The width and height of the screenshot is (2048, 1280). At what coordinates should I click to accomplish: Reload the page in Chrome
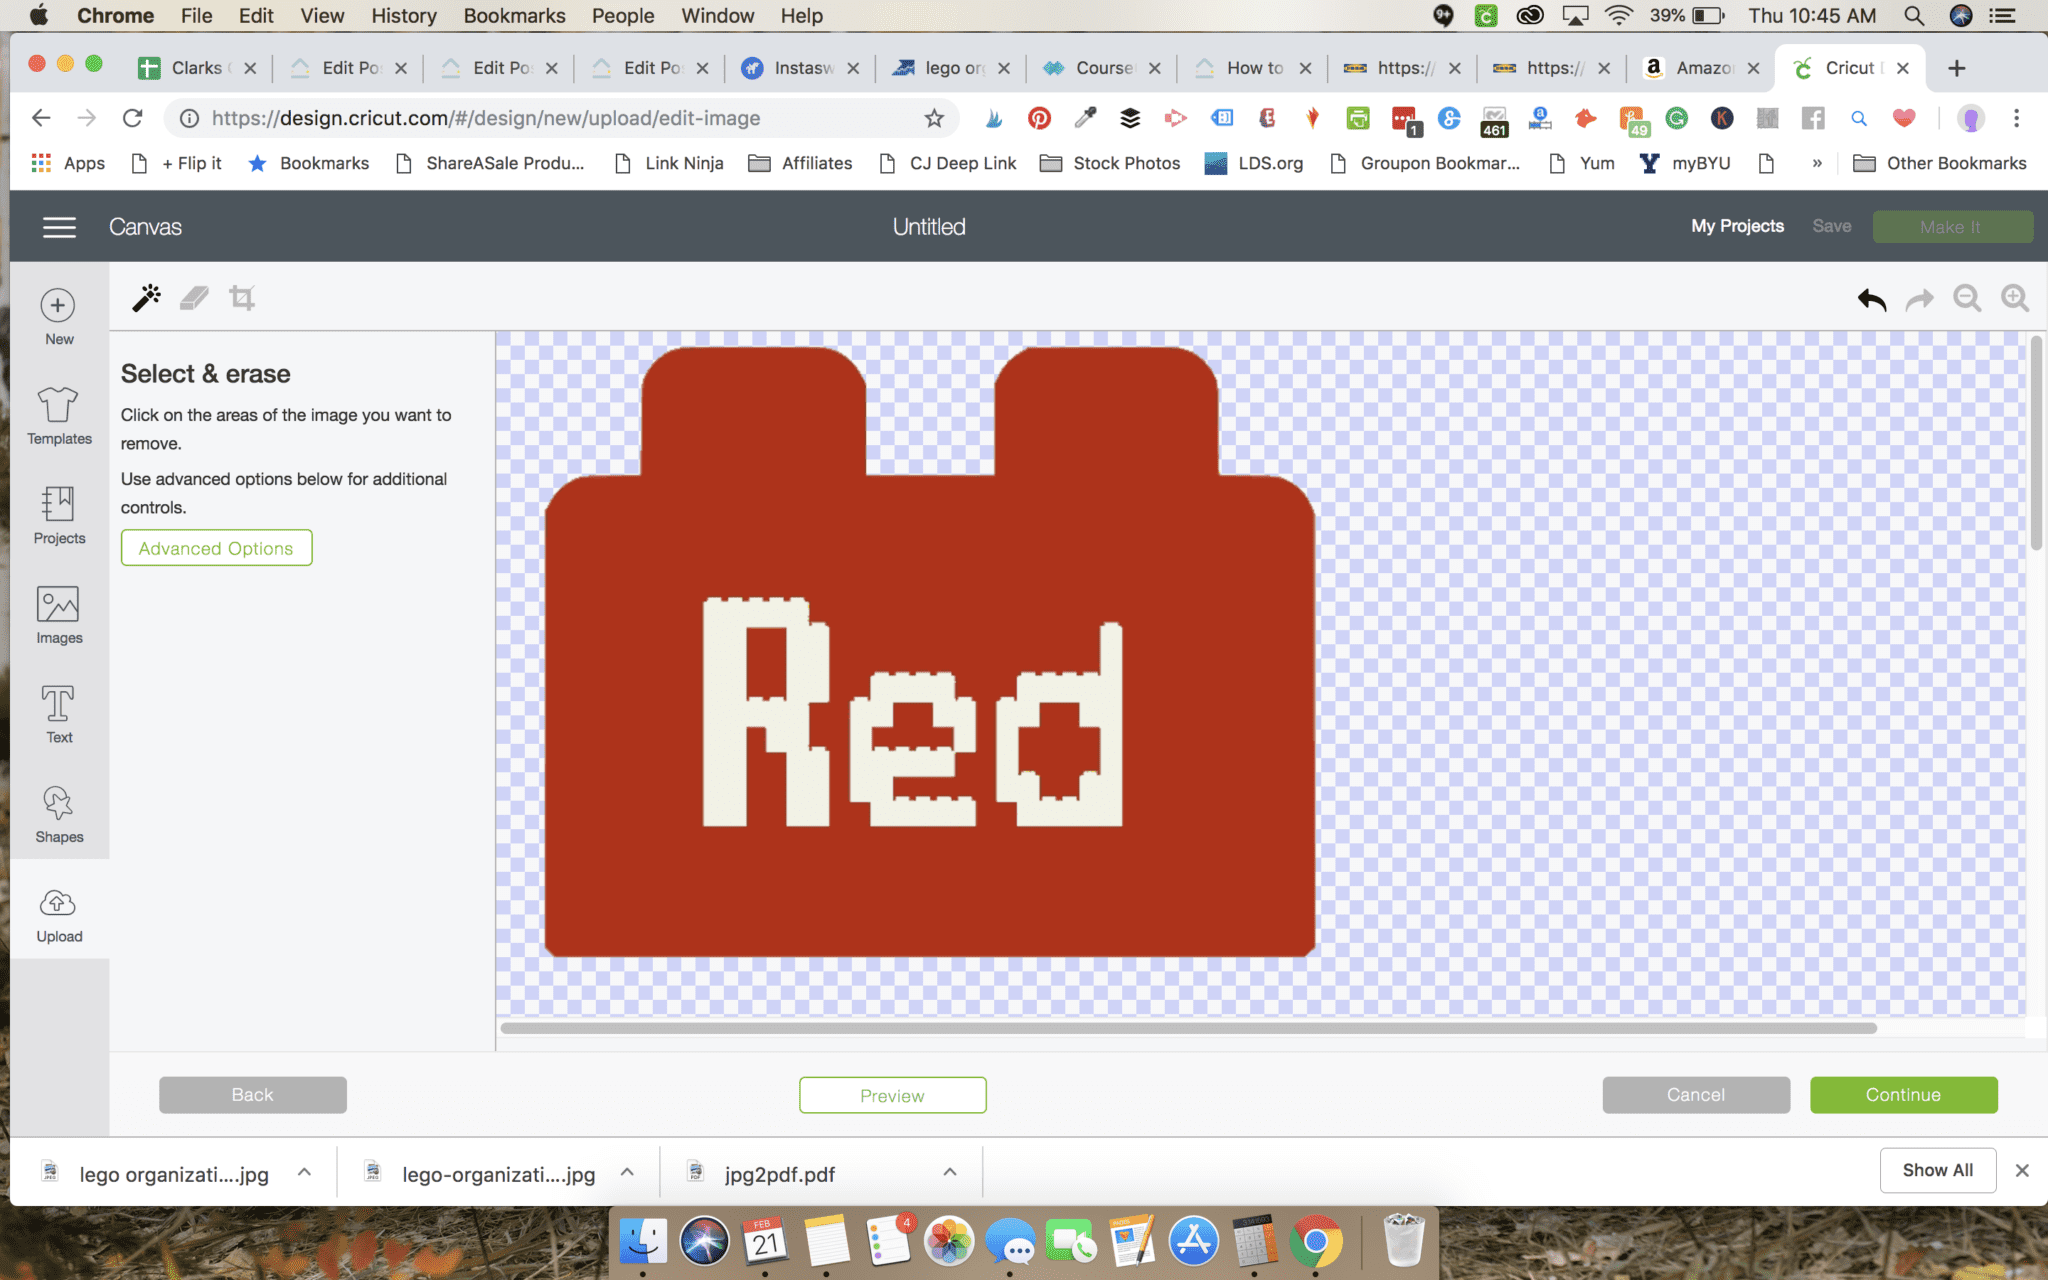[132, 118]
